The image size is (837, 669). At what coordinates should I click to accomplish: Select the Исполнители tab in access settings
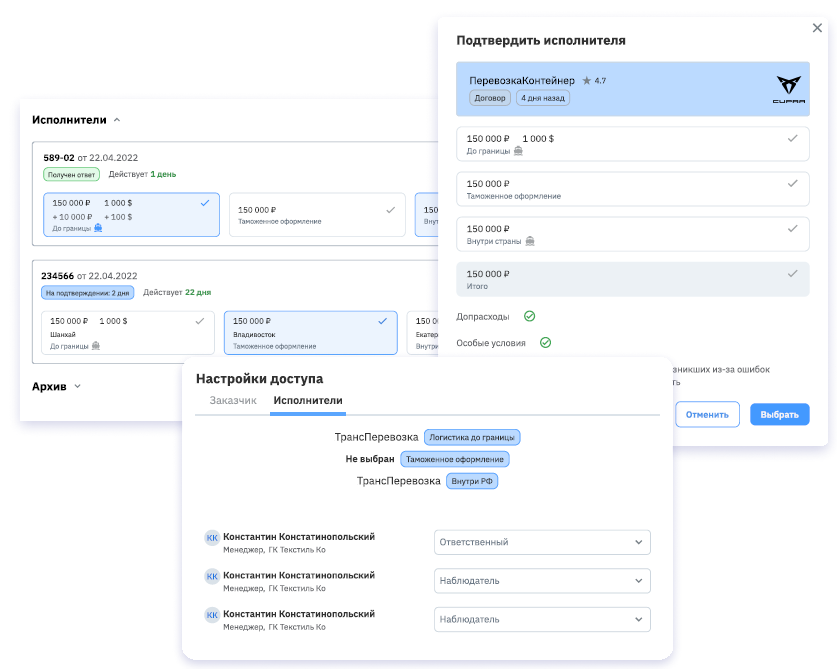tap(308, 401)
